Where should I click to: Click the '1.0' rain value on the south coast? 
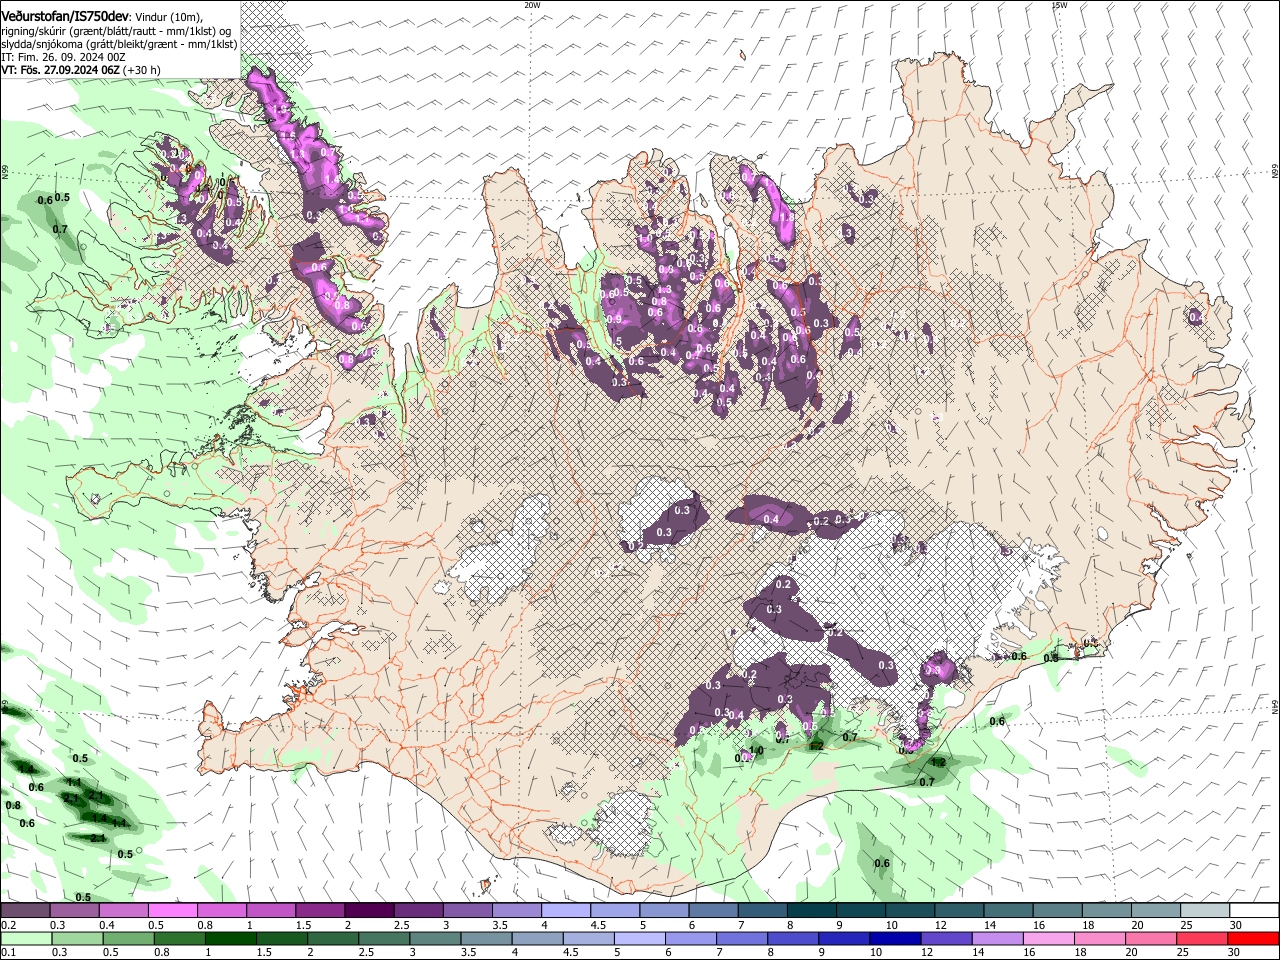(757, 750)
